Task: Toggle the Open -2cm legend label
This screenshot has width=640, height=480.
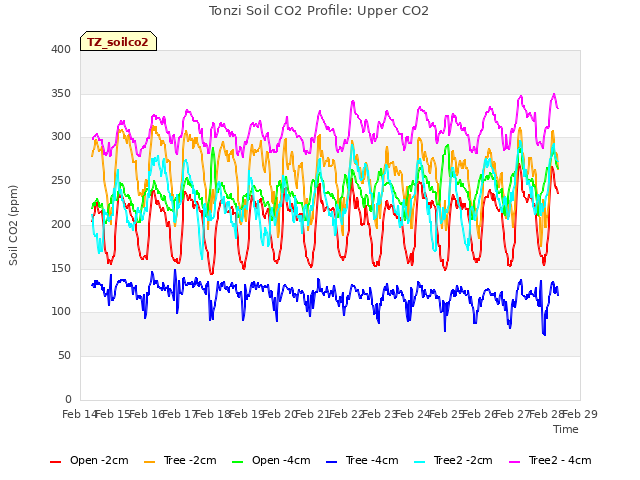Action: [99, 460]
